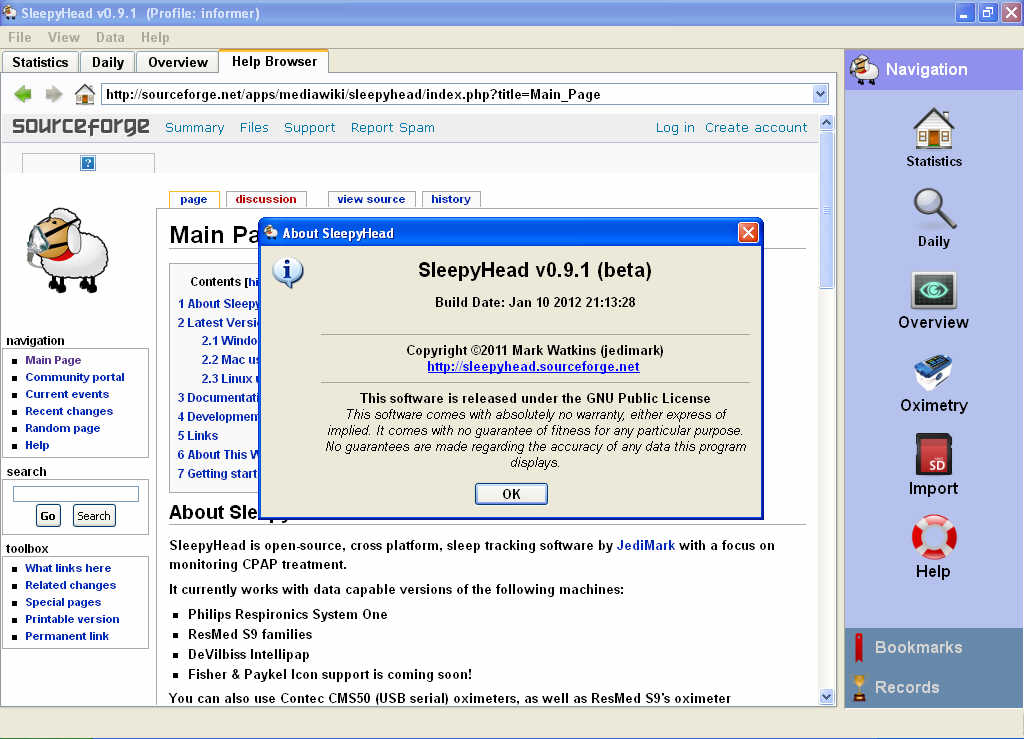This screenshot has width=1024, height=739.
Task: Switch to the Overview tab
Action: point(177,61)
